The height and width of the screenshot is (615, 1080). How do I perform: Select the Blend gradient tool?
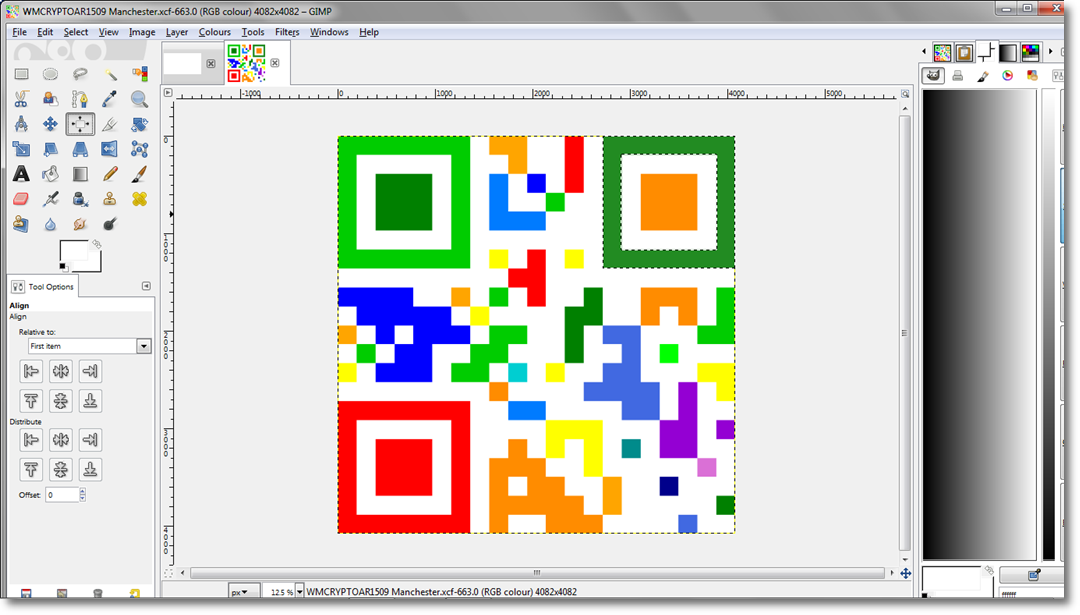coord(80,174)
